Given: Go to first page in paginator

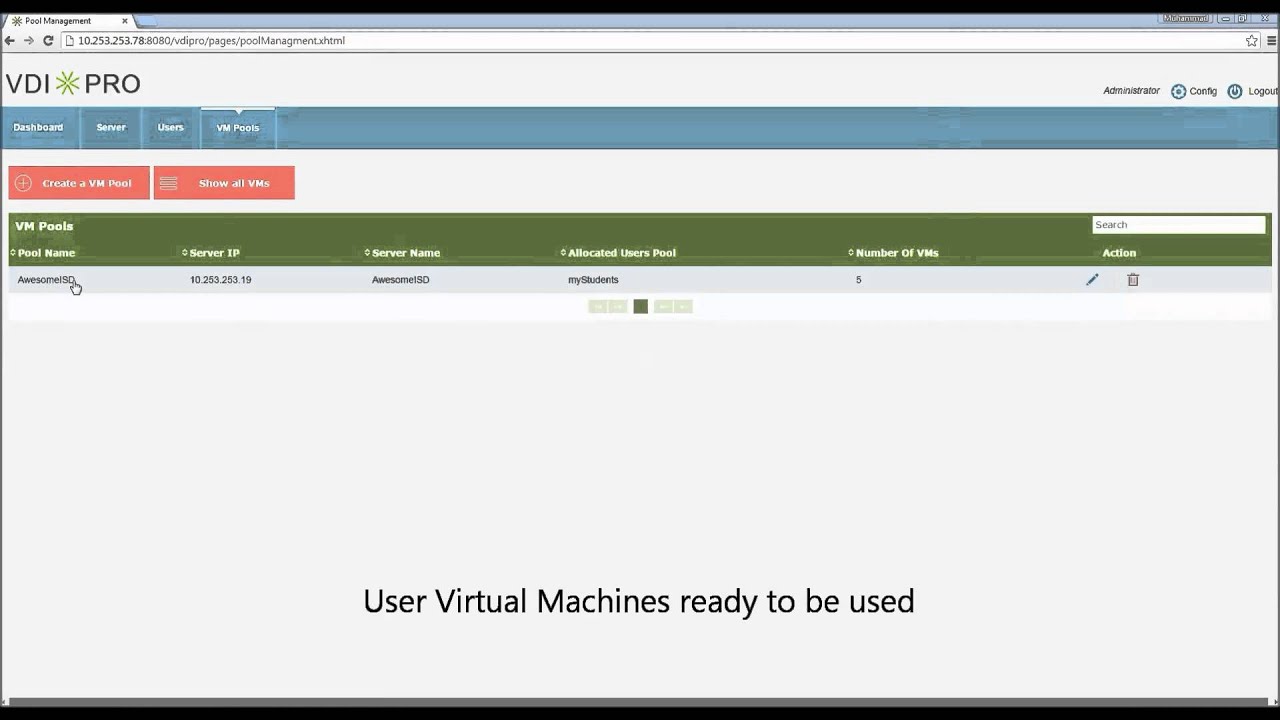Looking at the screenshot, I should pyautogui.click(x=598, y=307).
